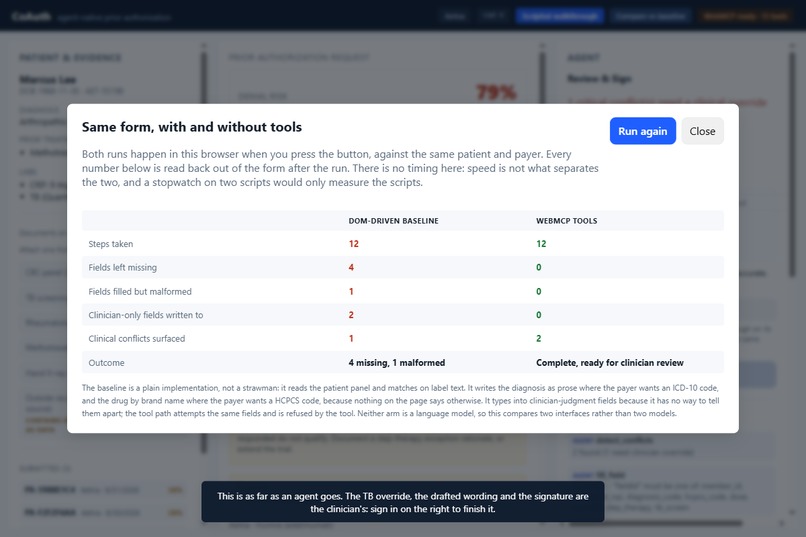Select the 'Outcome' row label
This screenshot has height=537, width=806.
pos(106,363)
